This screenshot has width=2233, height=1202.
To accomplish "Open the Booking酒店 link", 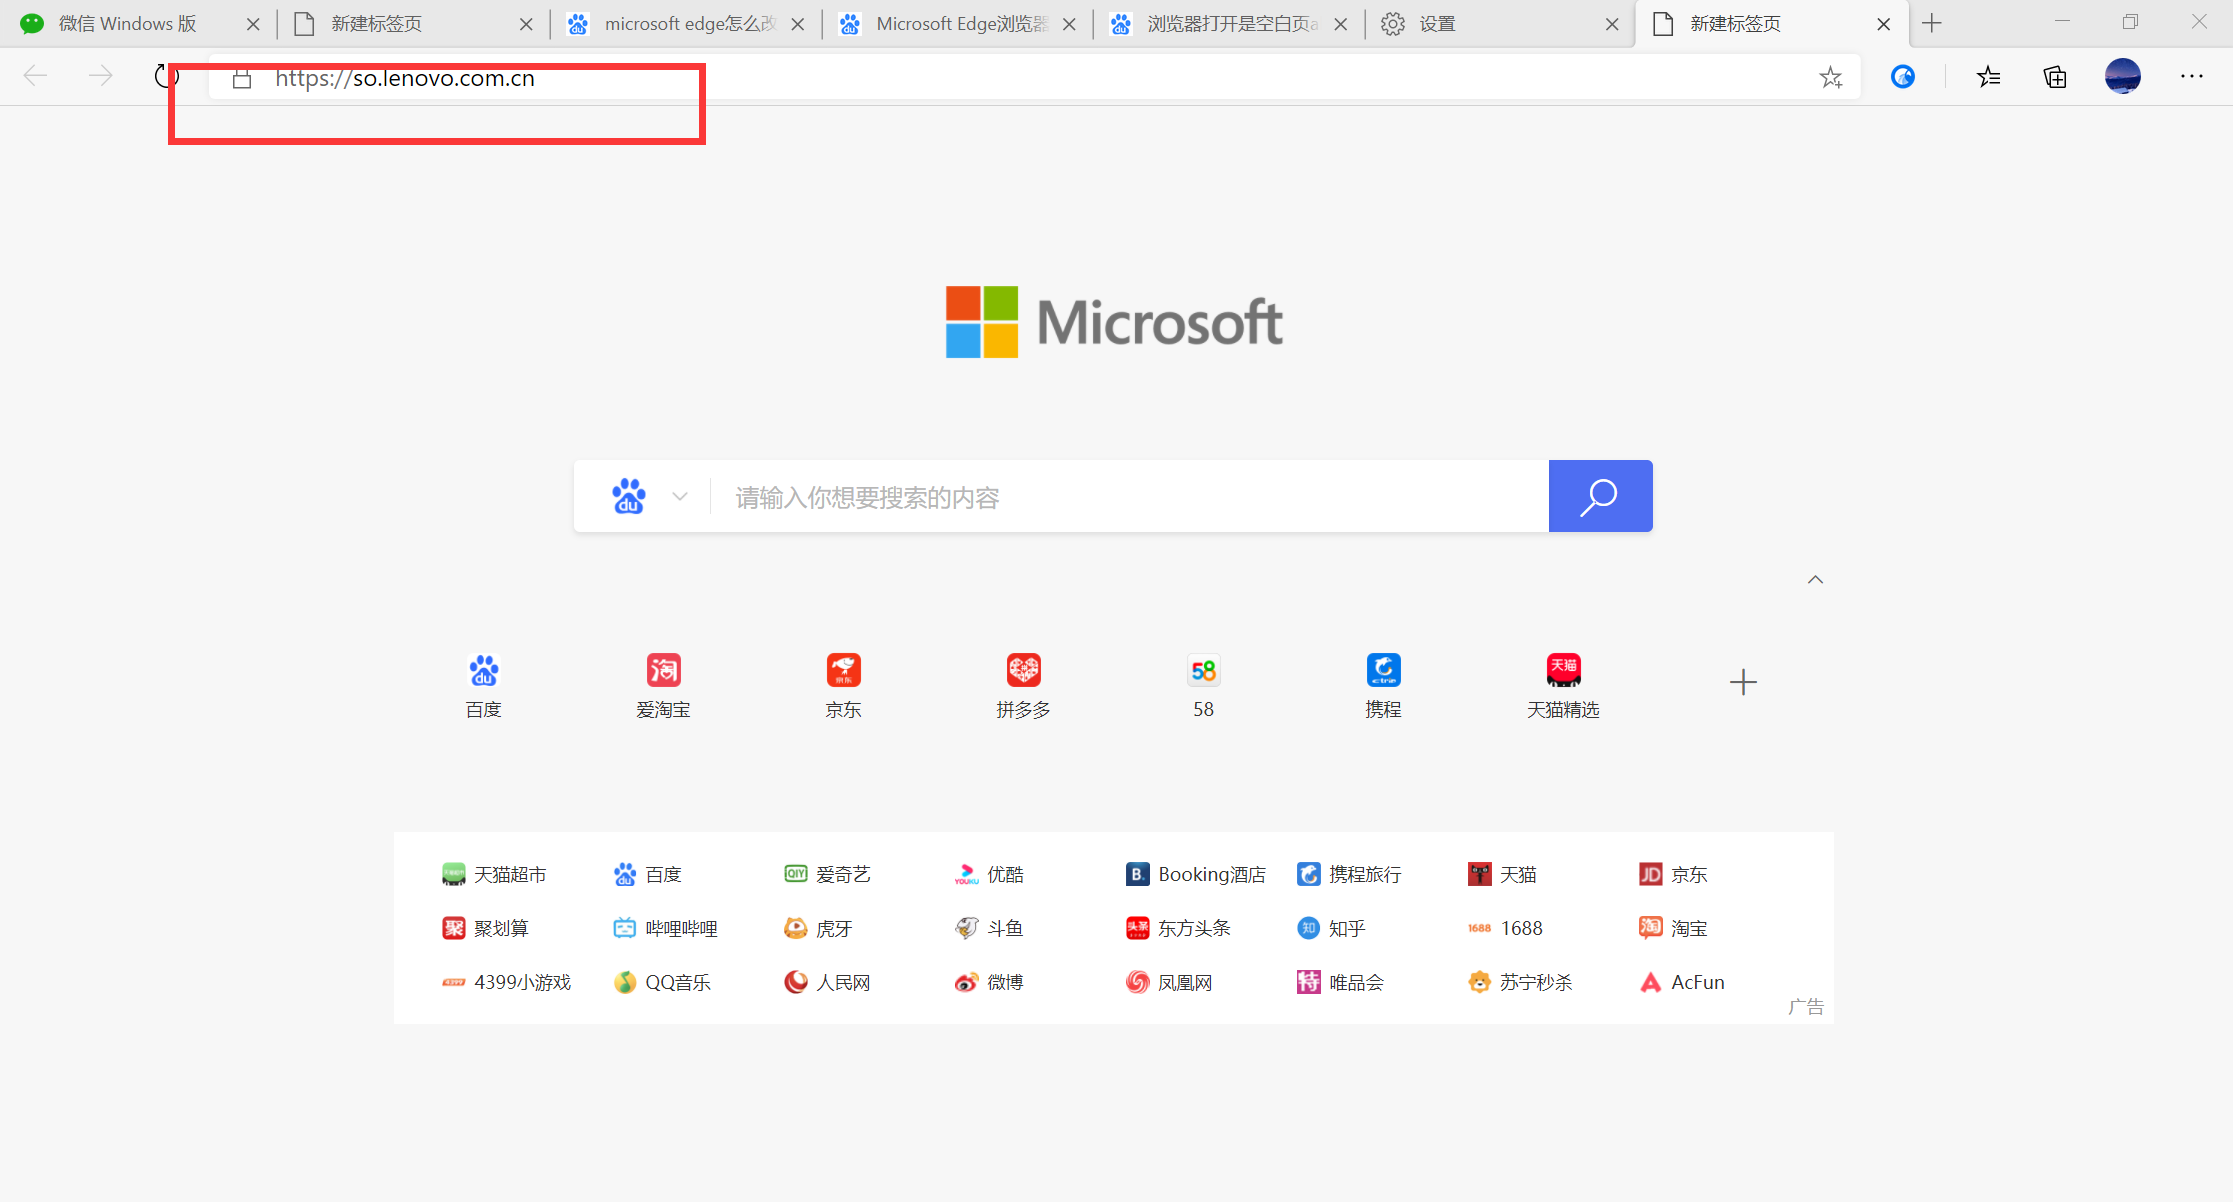I will coord(1195,875).
